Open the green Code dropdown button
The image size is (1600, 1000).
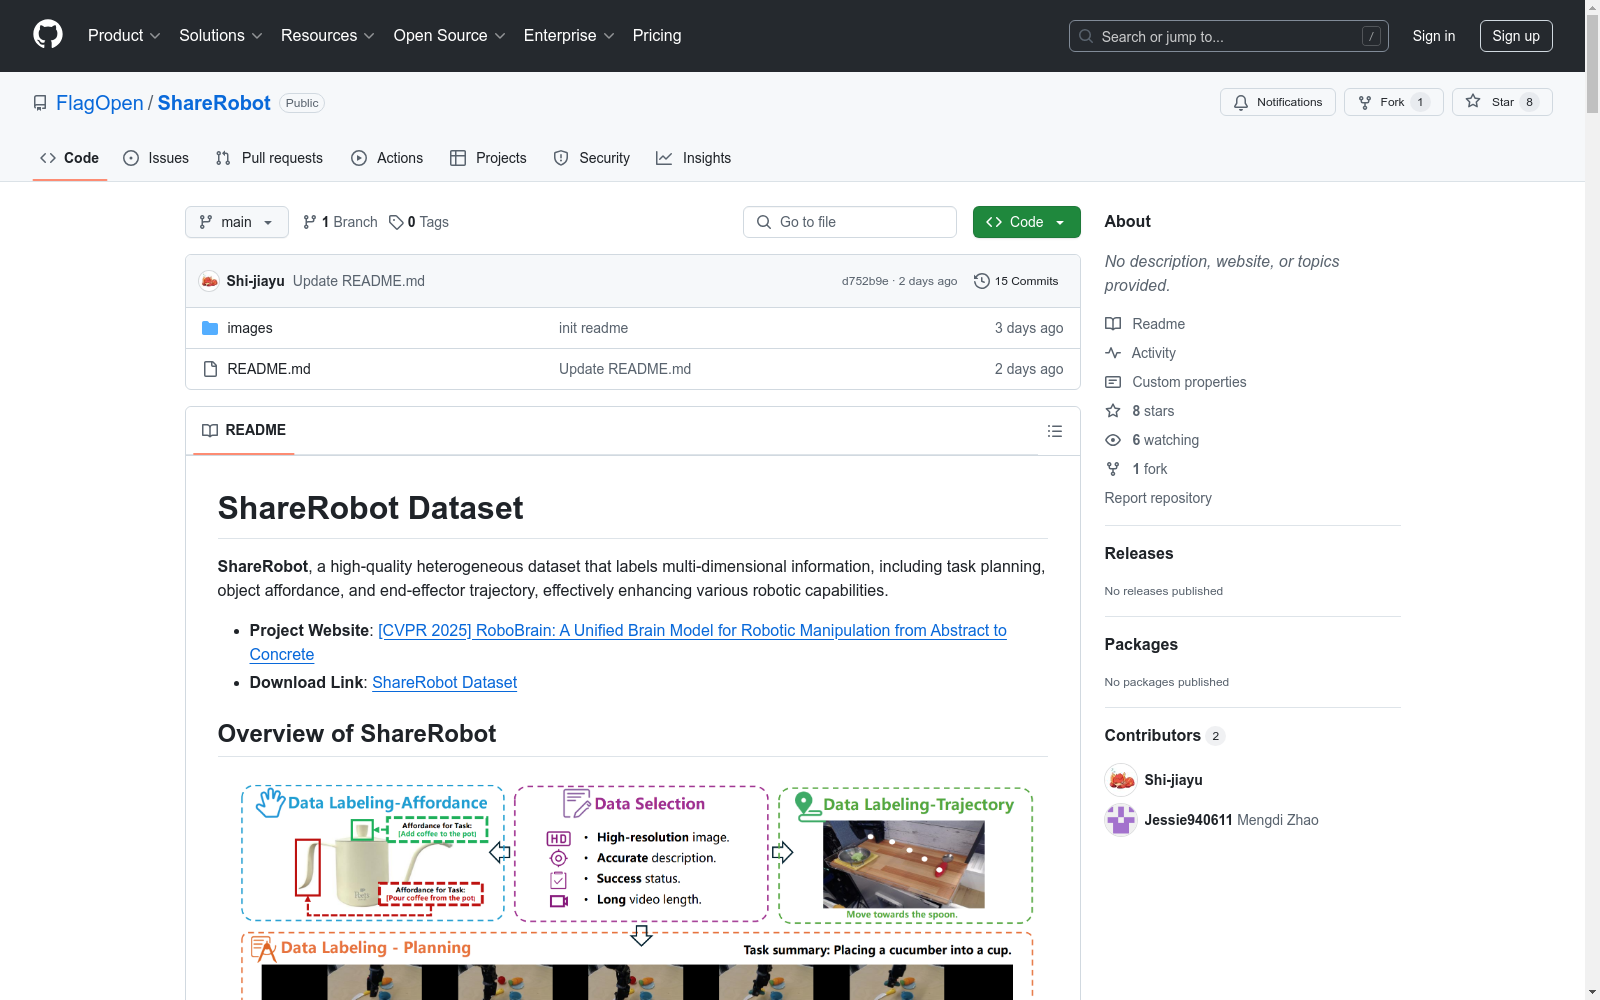tap(1027, 222)
